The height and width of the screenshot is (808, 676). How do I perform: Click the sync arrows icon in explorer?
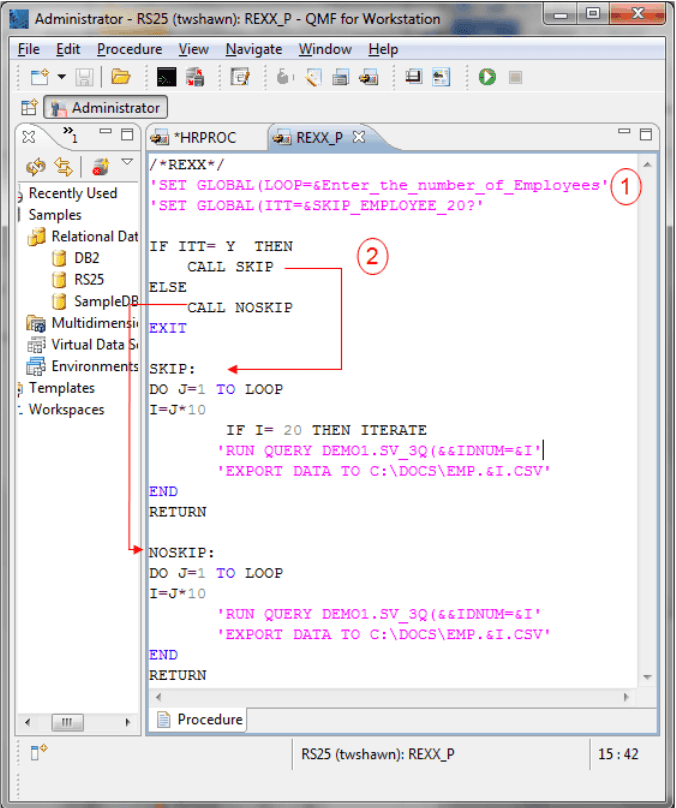64,166
